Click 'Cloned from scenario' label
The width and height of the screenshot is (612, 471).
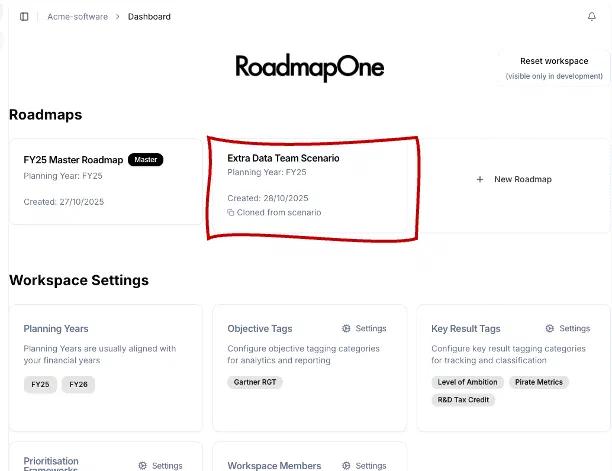coord(279,213)
